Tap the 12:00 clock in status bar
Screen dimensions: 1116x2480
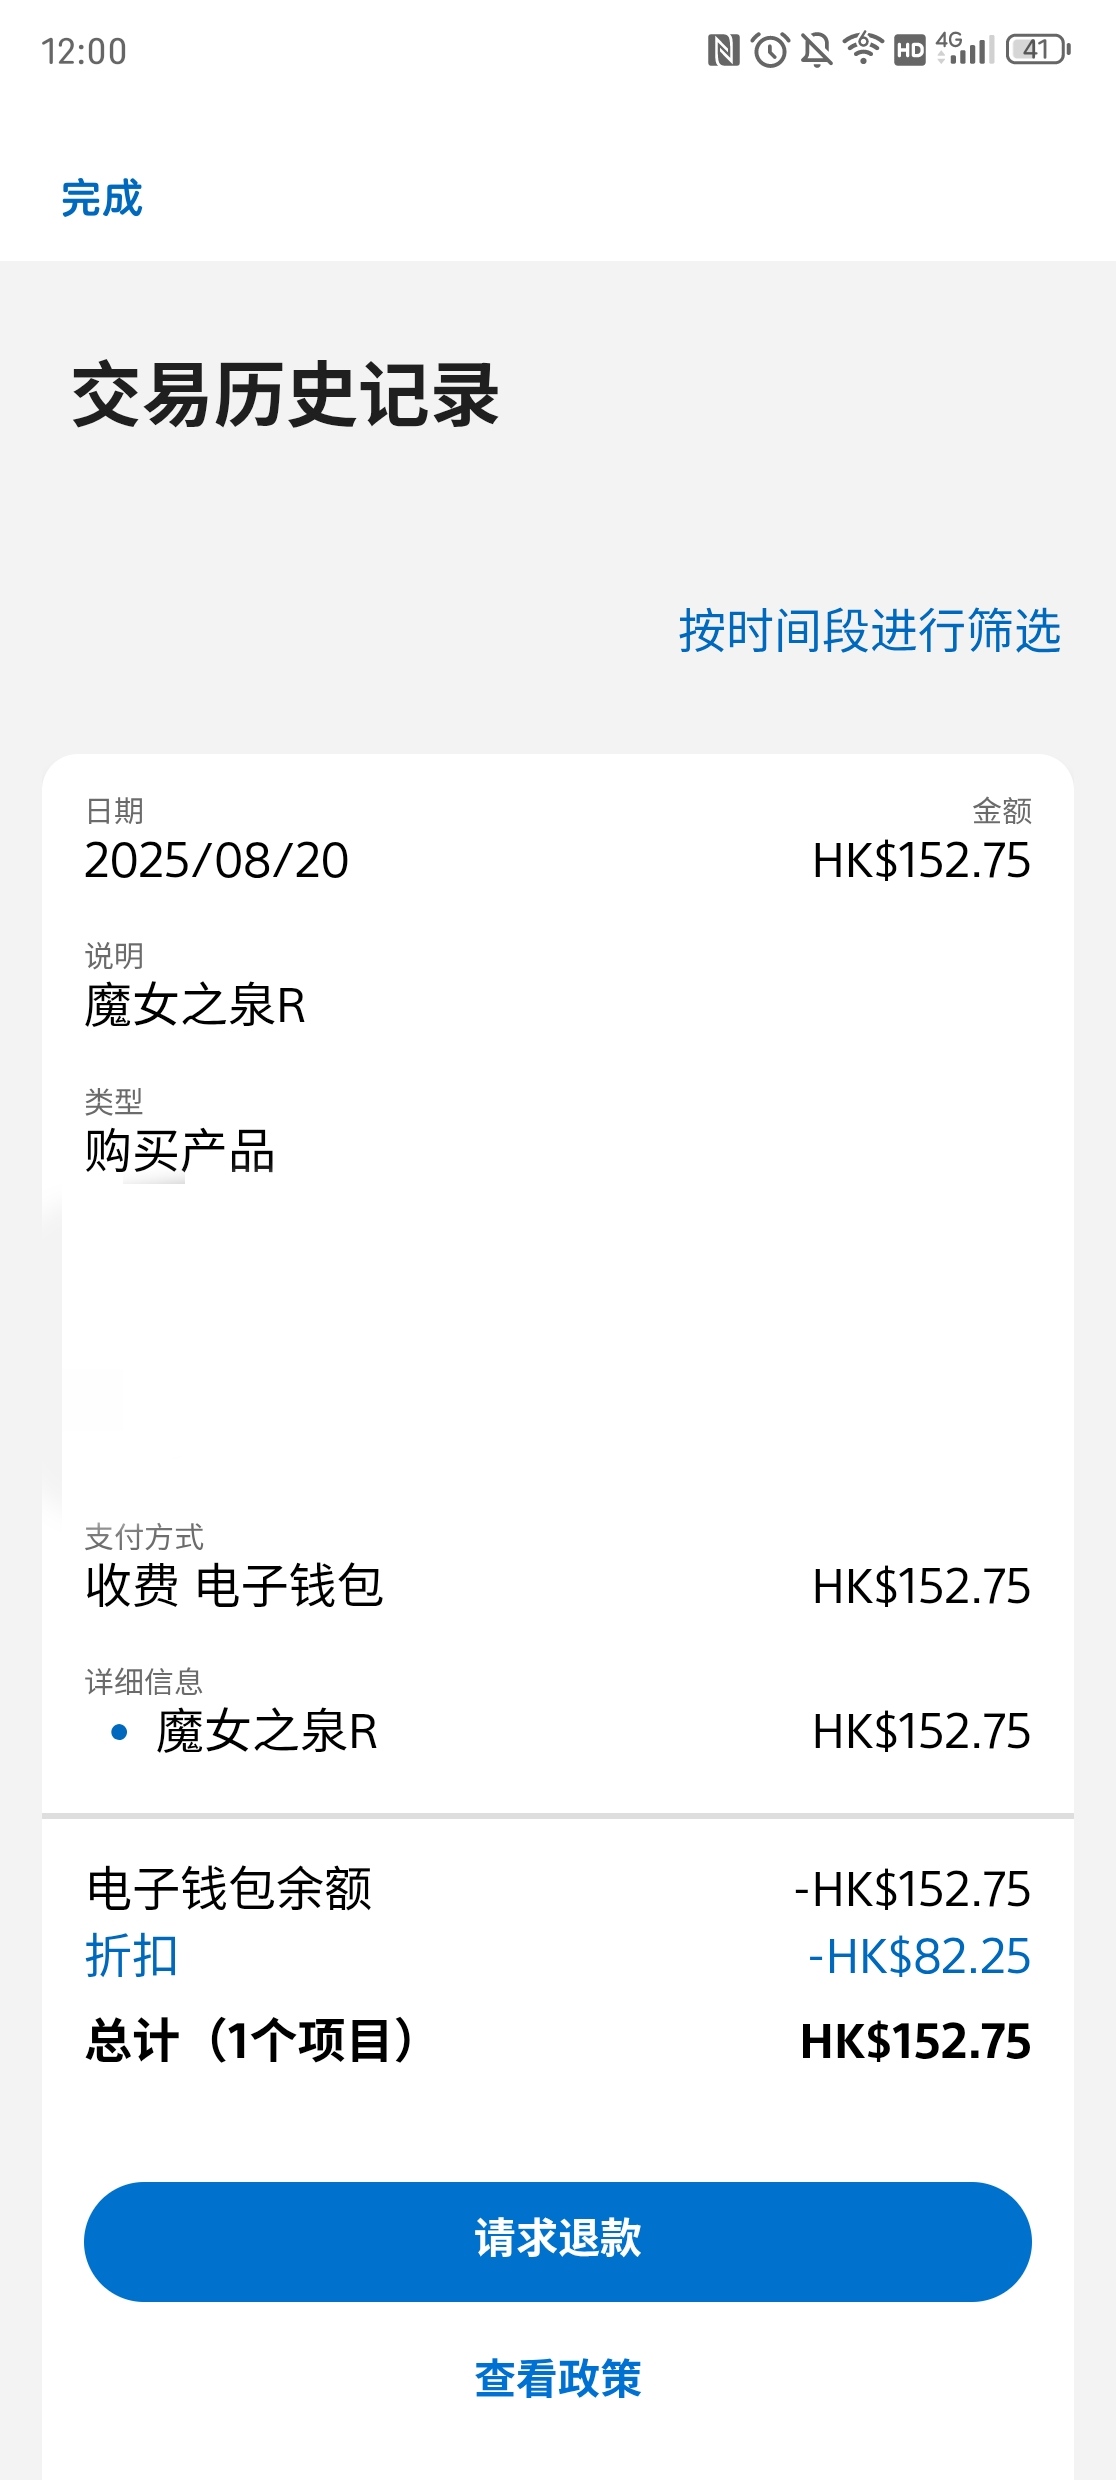(x=84, y=51)
